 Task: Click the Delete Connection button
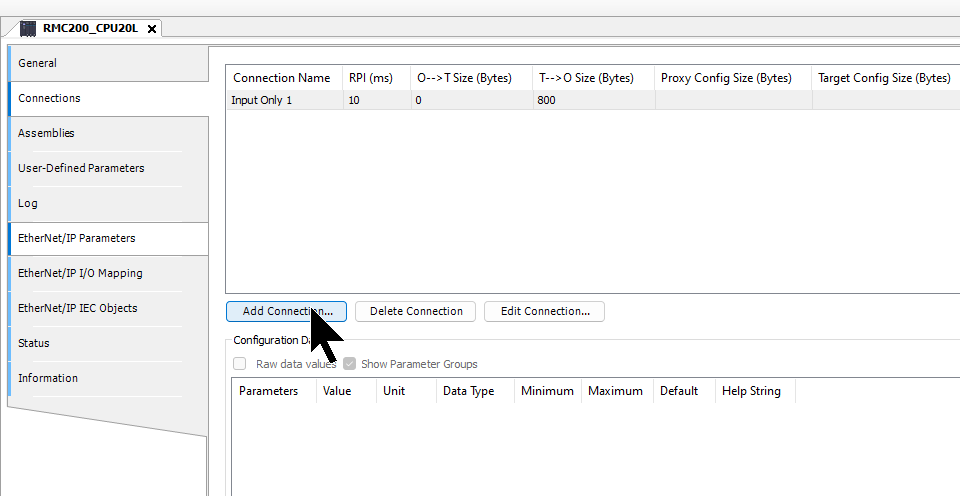[416, 311]
